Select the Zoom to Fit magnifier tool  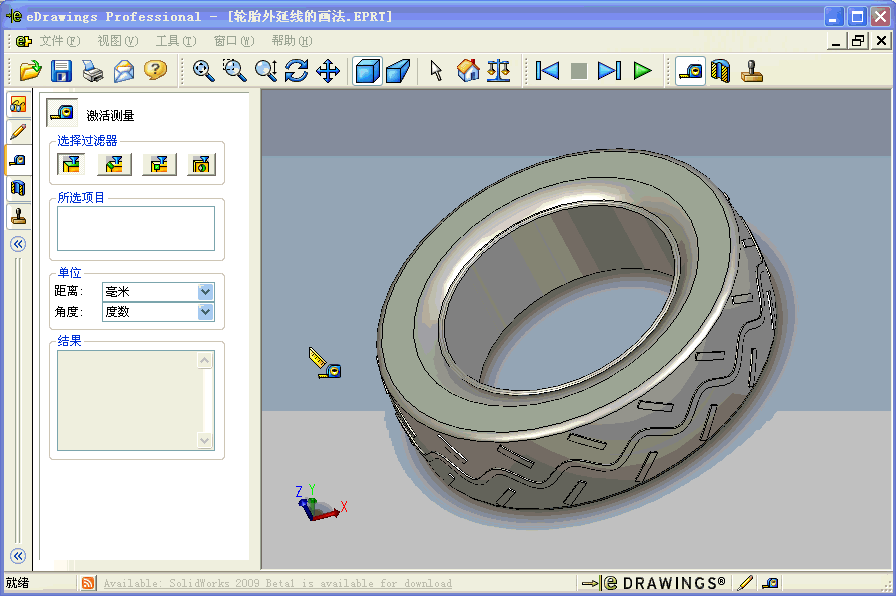(203, 71)
